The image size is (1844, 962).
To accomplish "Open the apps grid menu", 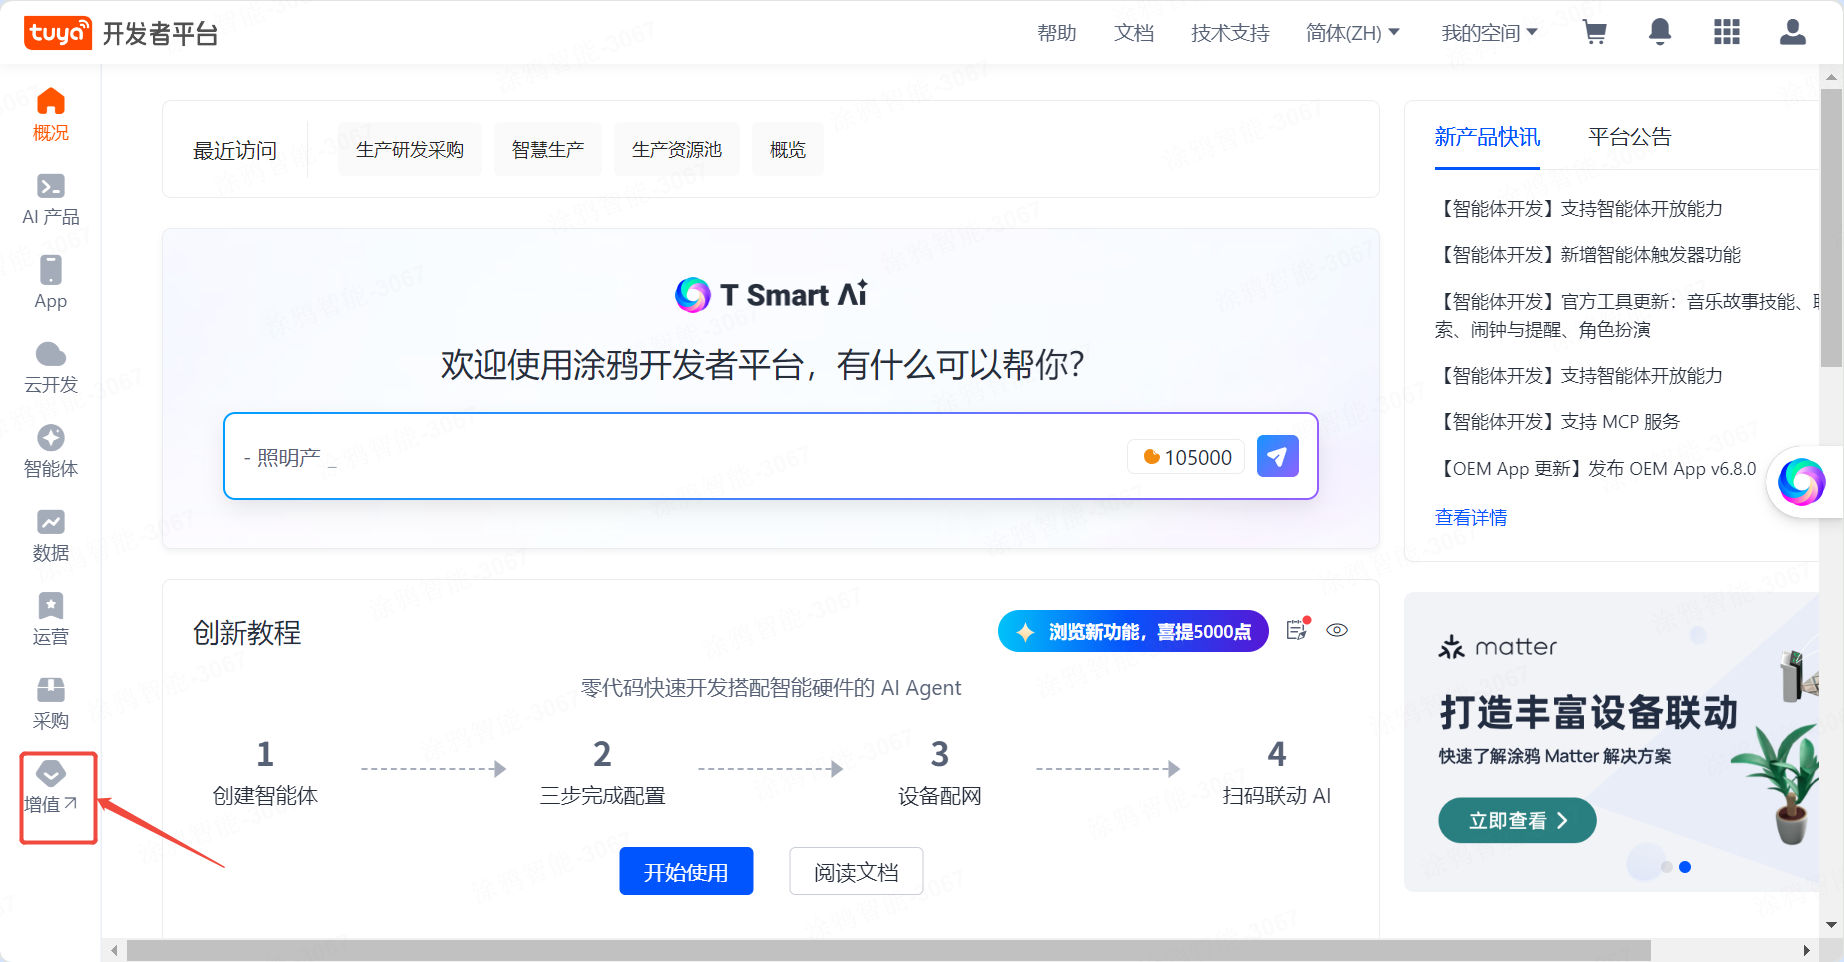I will pos(1727,33).
